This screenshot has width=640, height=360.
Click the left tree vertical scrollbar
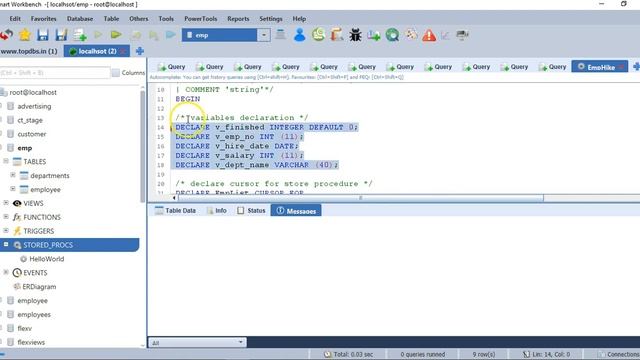click(x=142, y=146)
